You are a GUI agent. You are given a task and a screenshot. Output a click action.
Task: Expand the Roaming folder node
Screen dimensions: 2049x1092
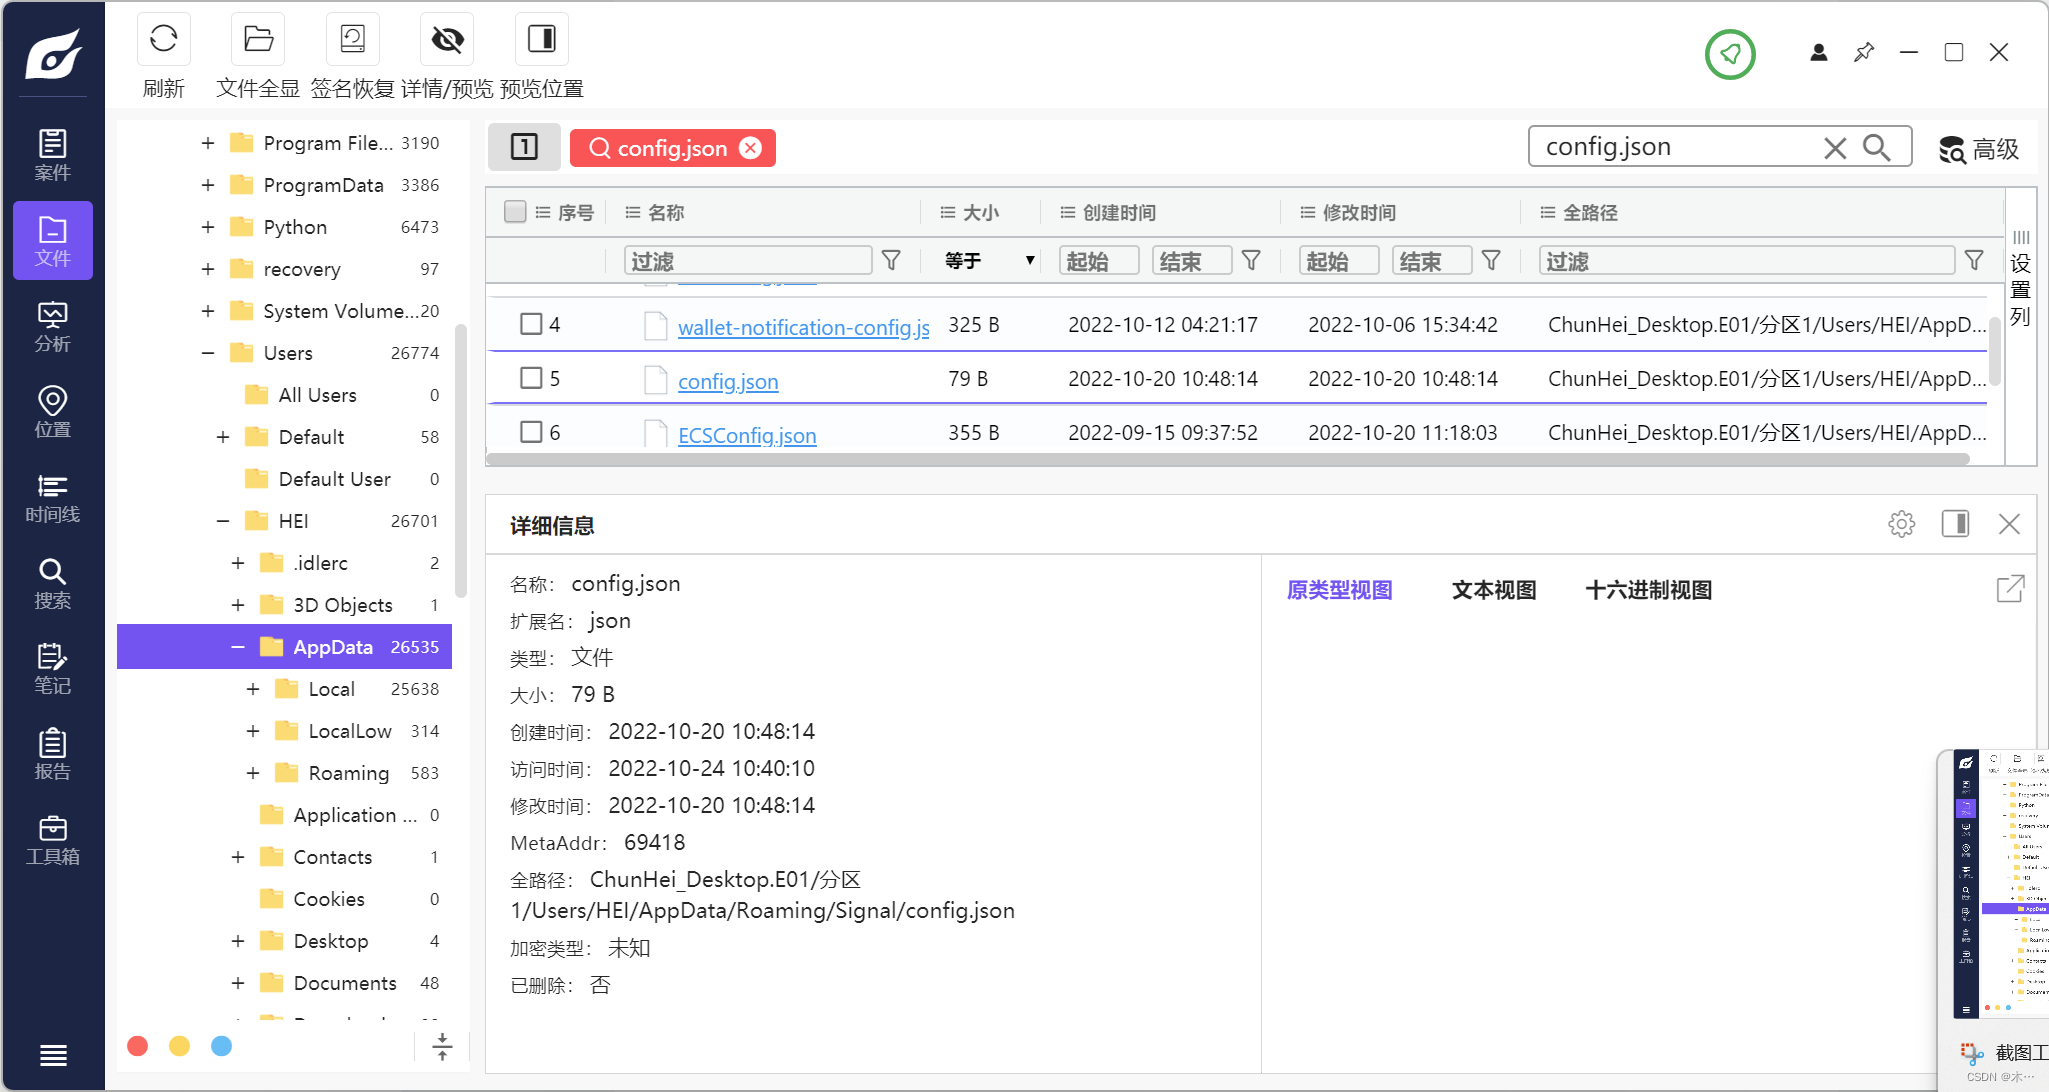point(253,773)
